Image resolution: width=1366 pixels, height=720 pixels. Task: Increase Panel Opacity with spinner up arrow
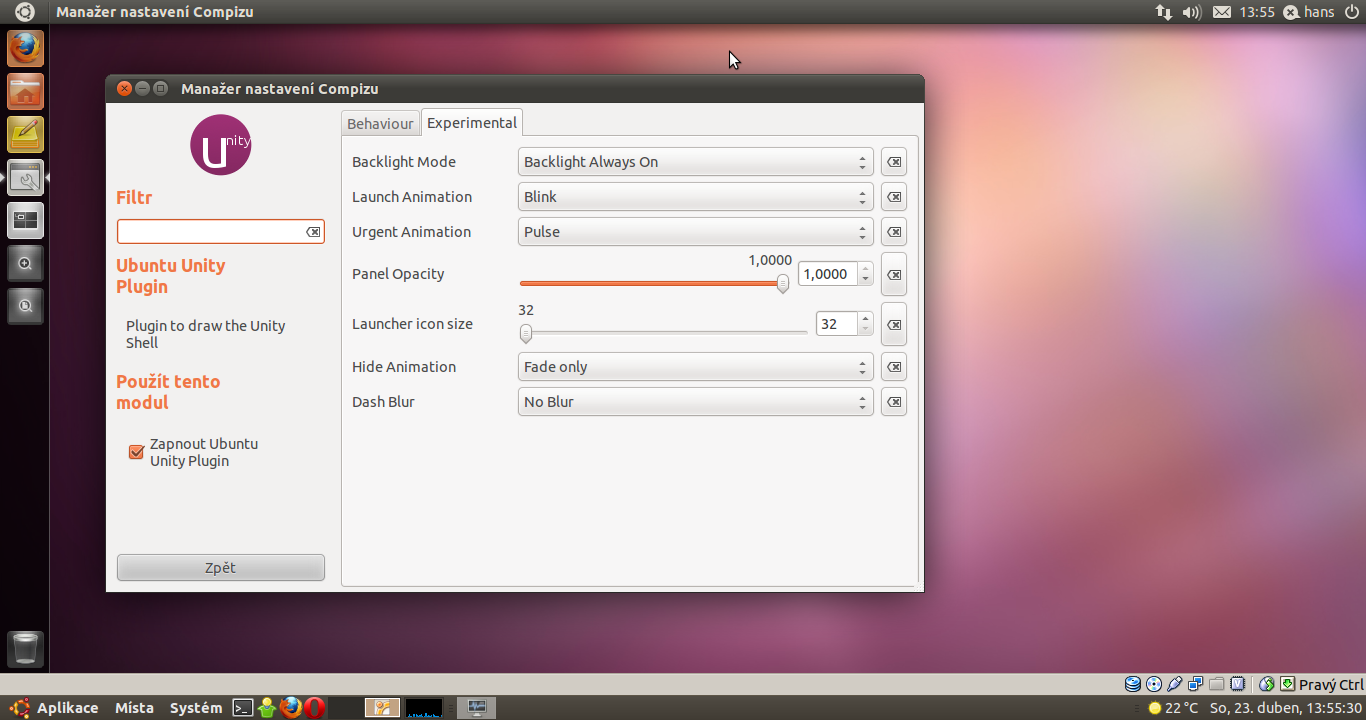(865, 268)
